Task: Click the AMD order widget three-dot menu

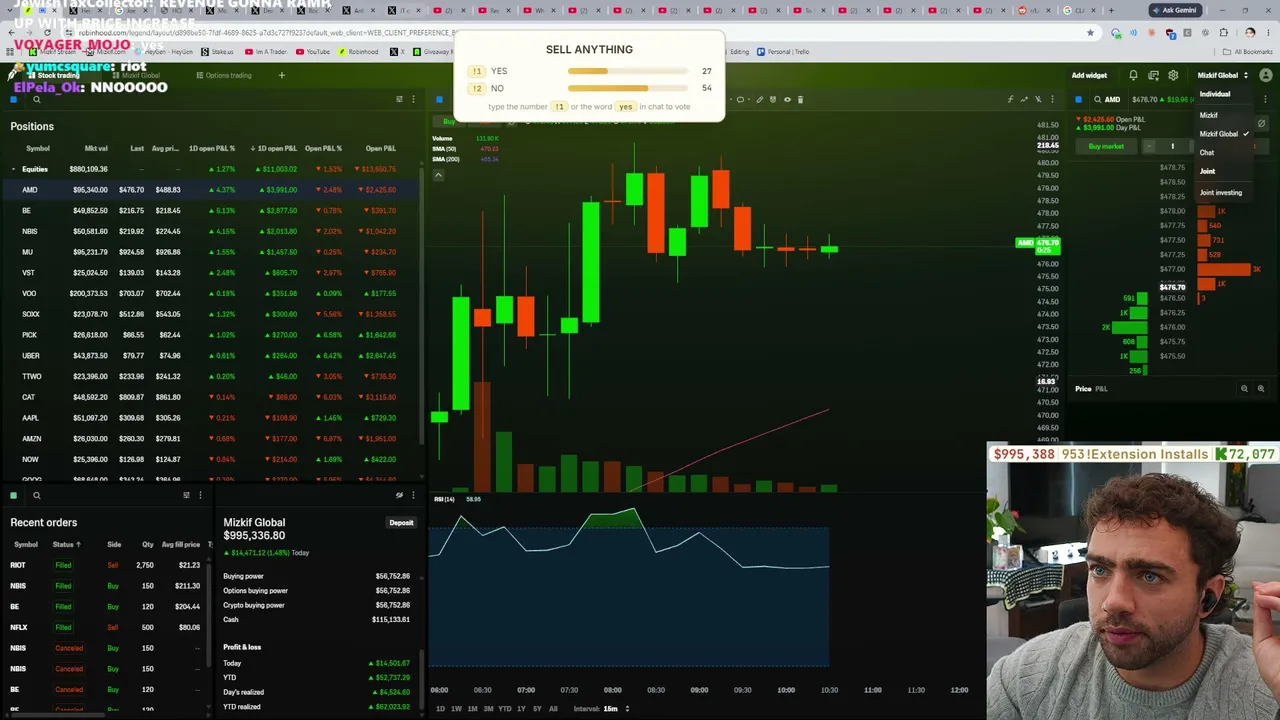Action: [x=1265, y=100]
